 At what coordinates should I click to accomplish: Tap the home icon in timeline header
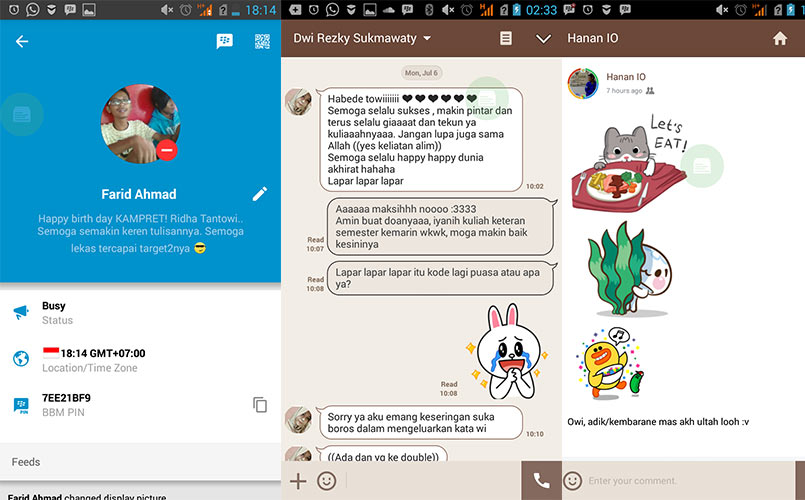pos(780,39)
